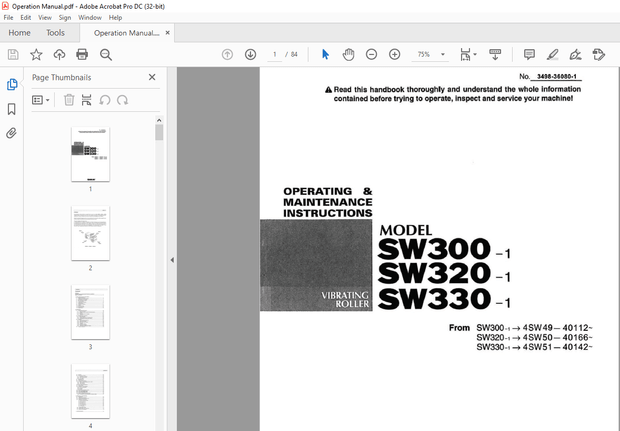
Task: Select the Highlight text pen tool
Action: click(552, 55)
